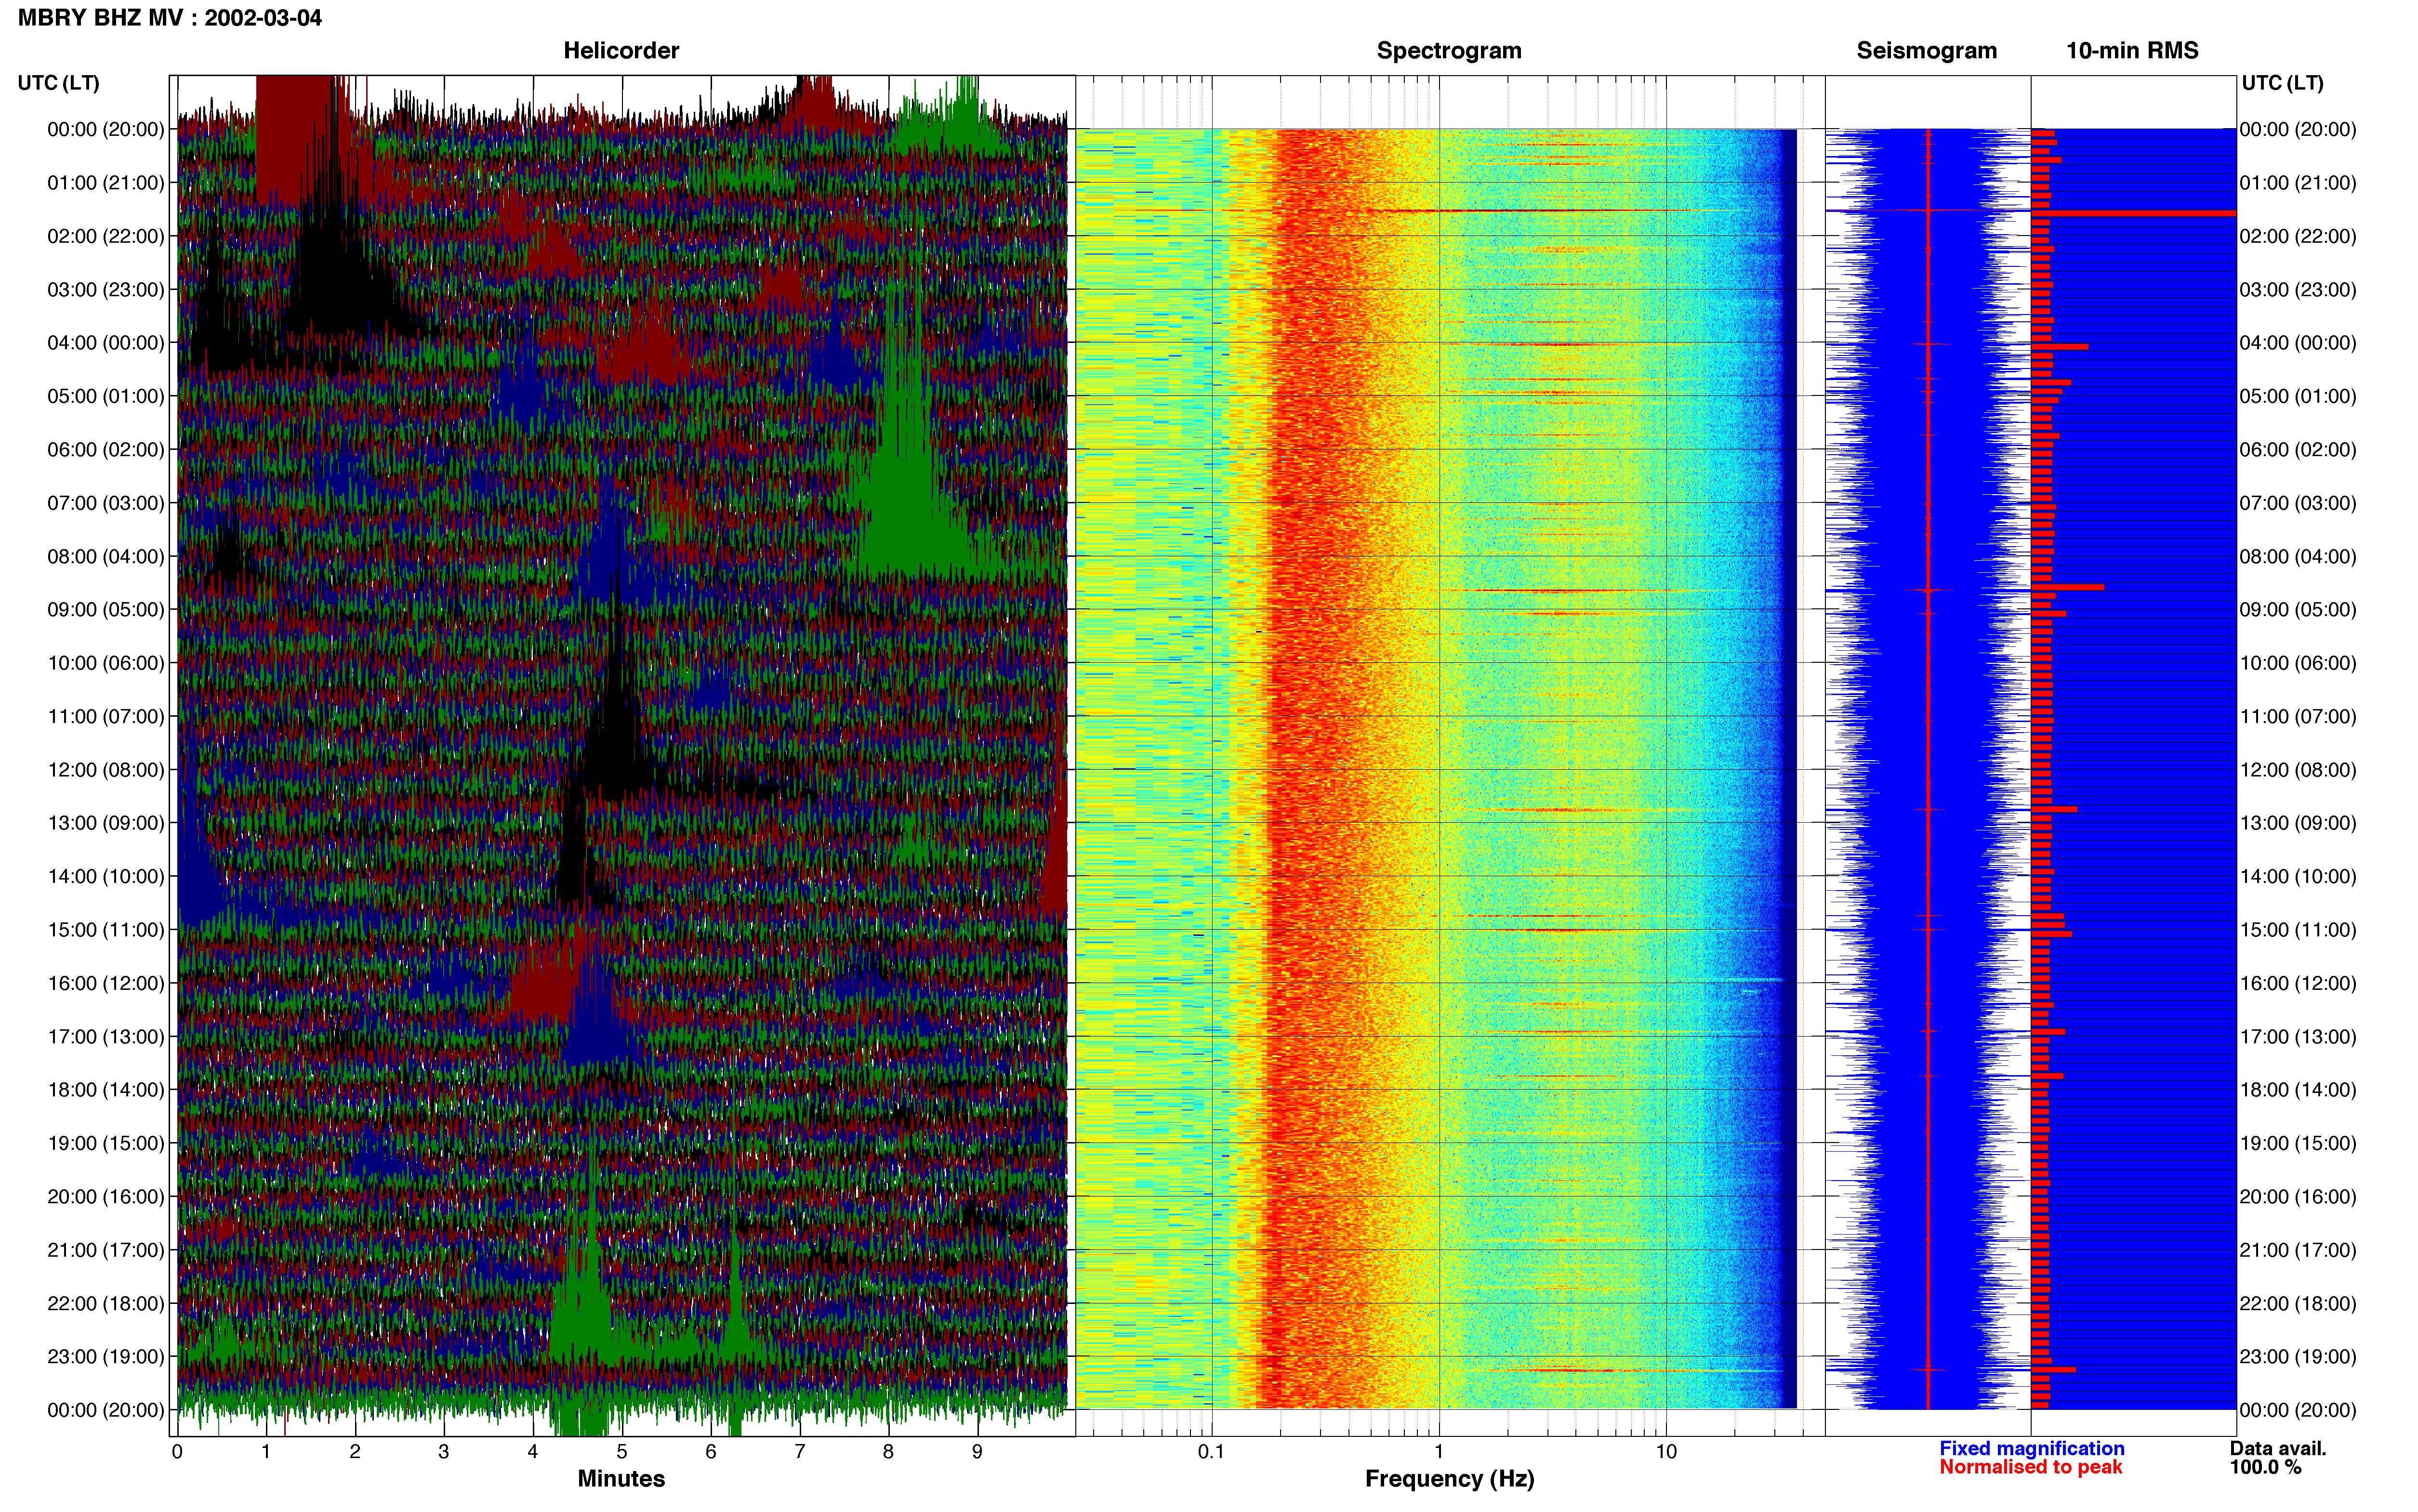Click the "1" tick on the frequency axis

tap(1439, 1452)
